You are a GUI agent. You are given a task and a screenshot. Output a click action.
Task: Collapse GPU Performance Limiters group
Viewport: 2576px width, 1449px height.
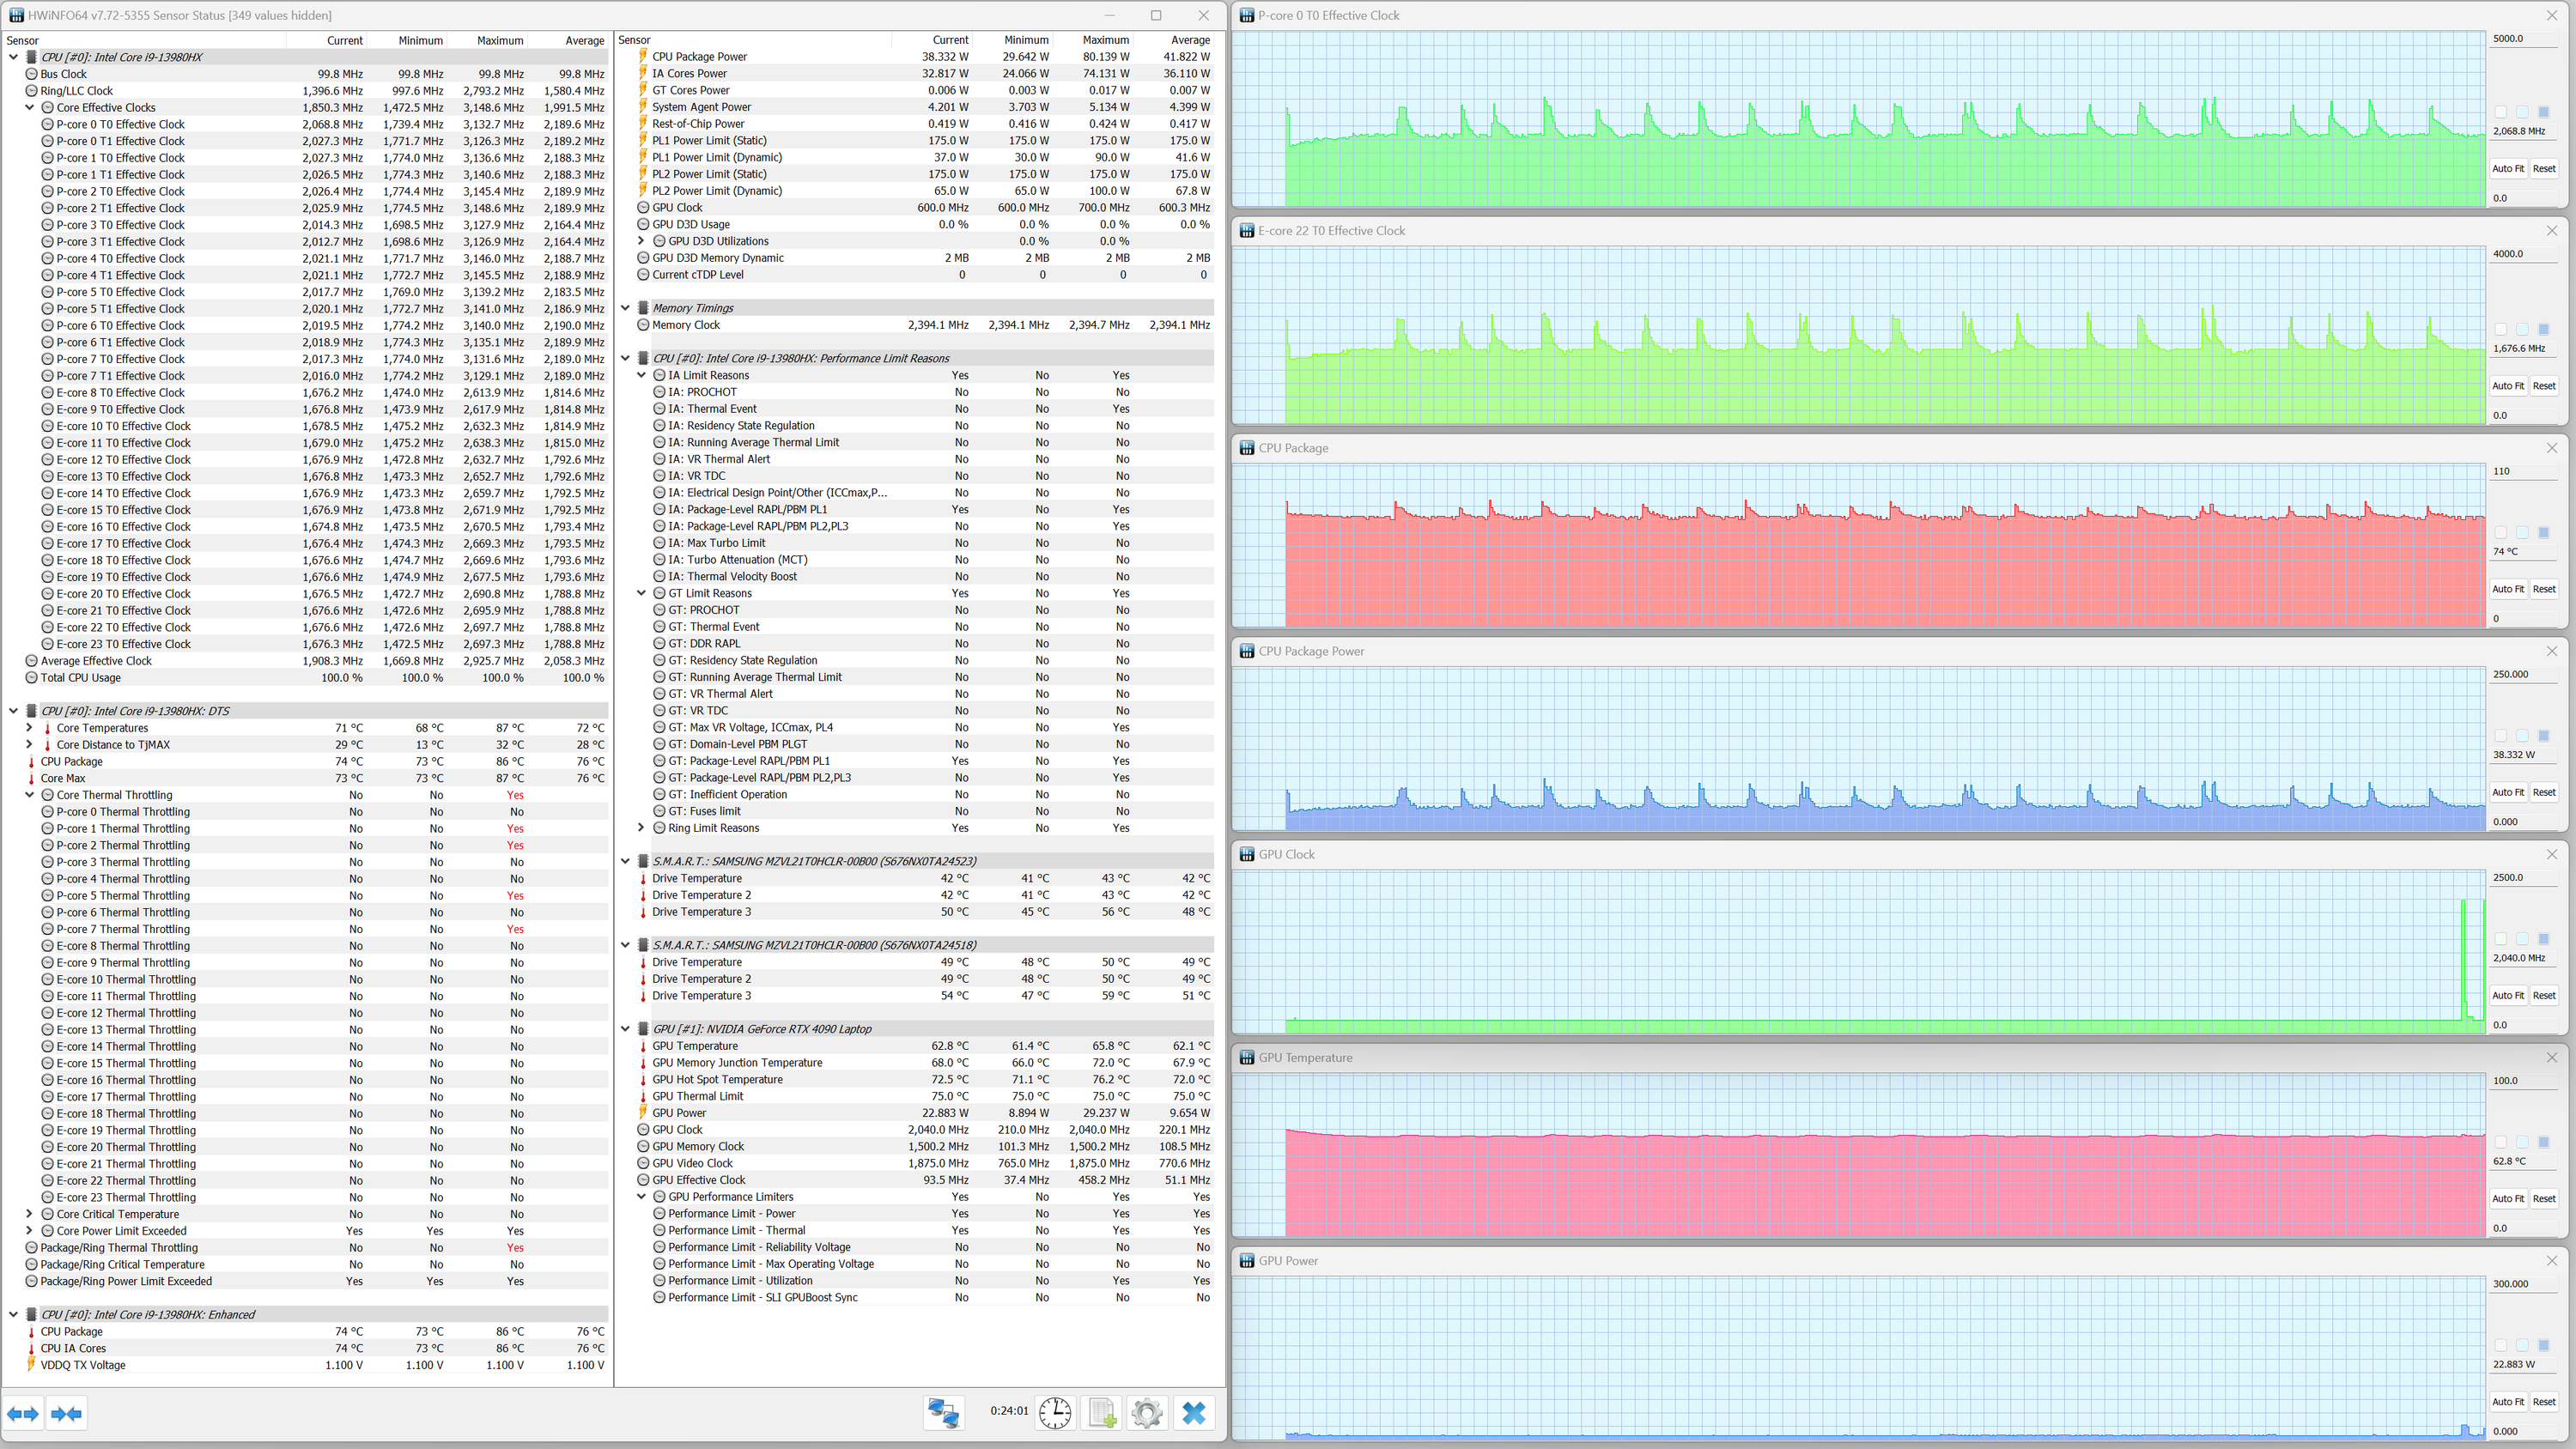pos(642,1197)
